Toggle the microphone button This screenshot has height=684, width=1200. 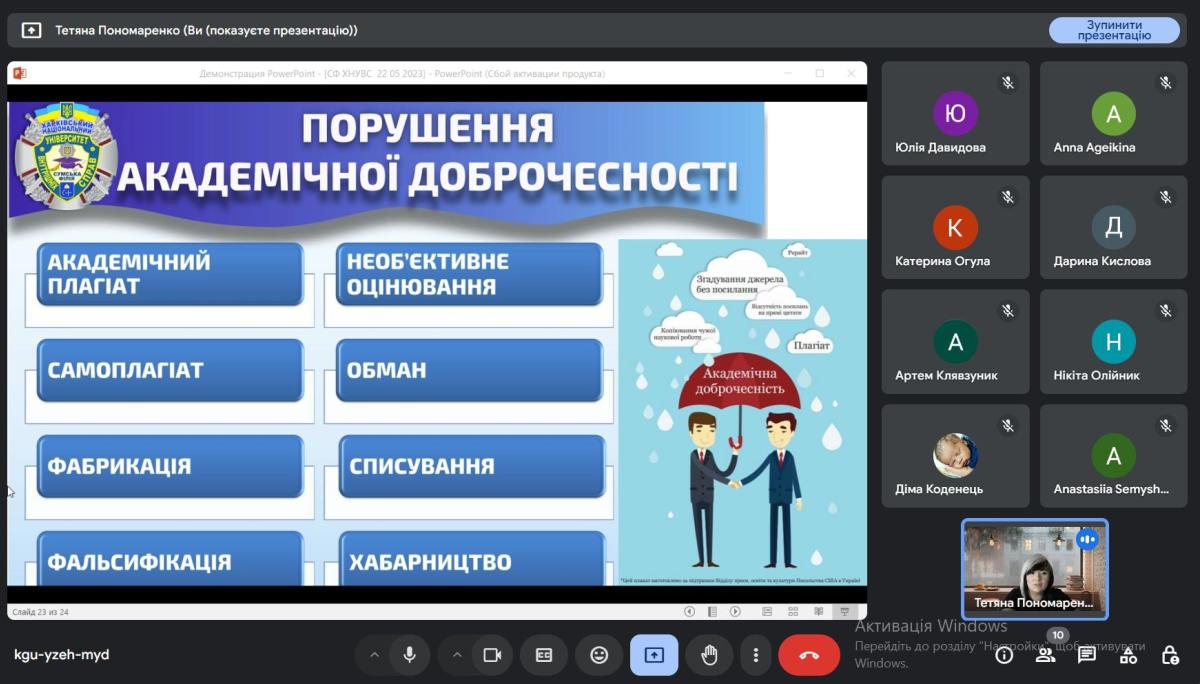(409, 655)
